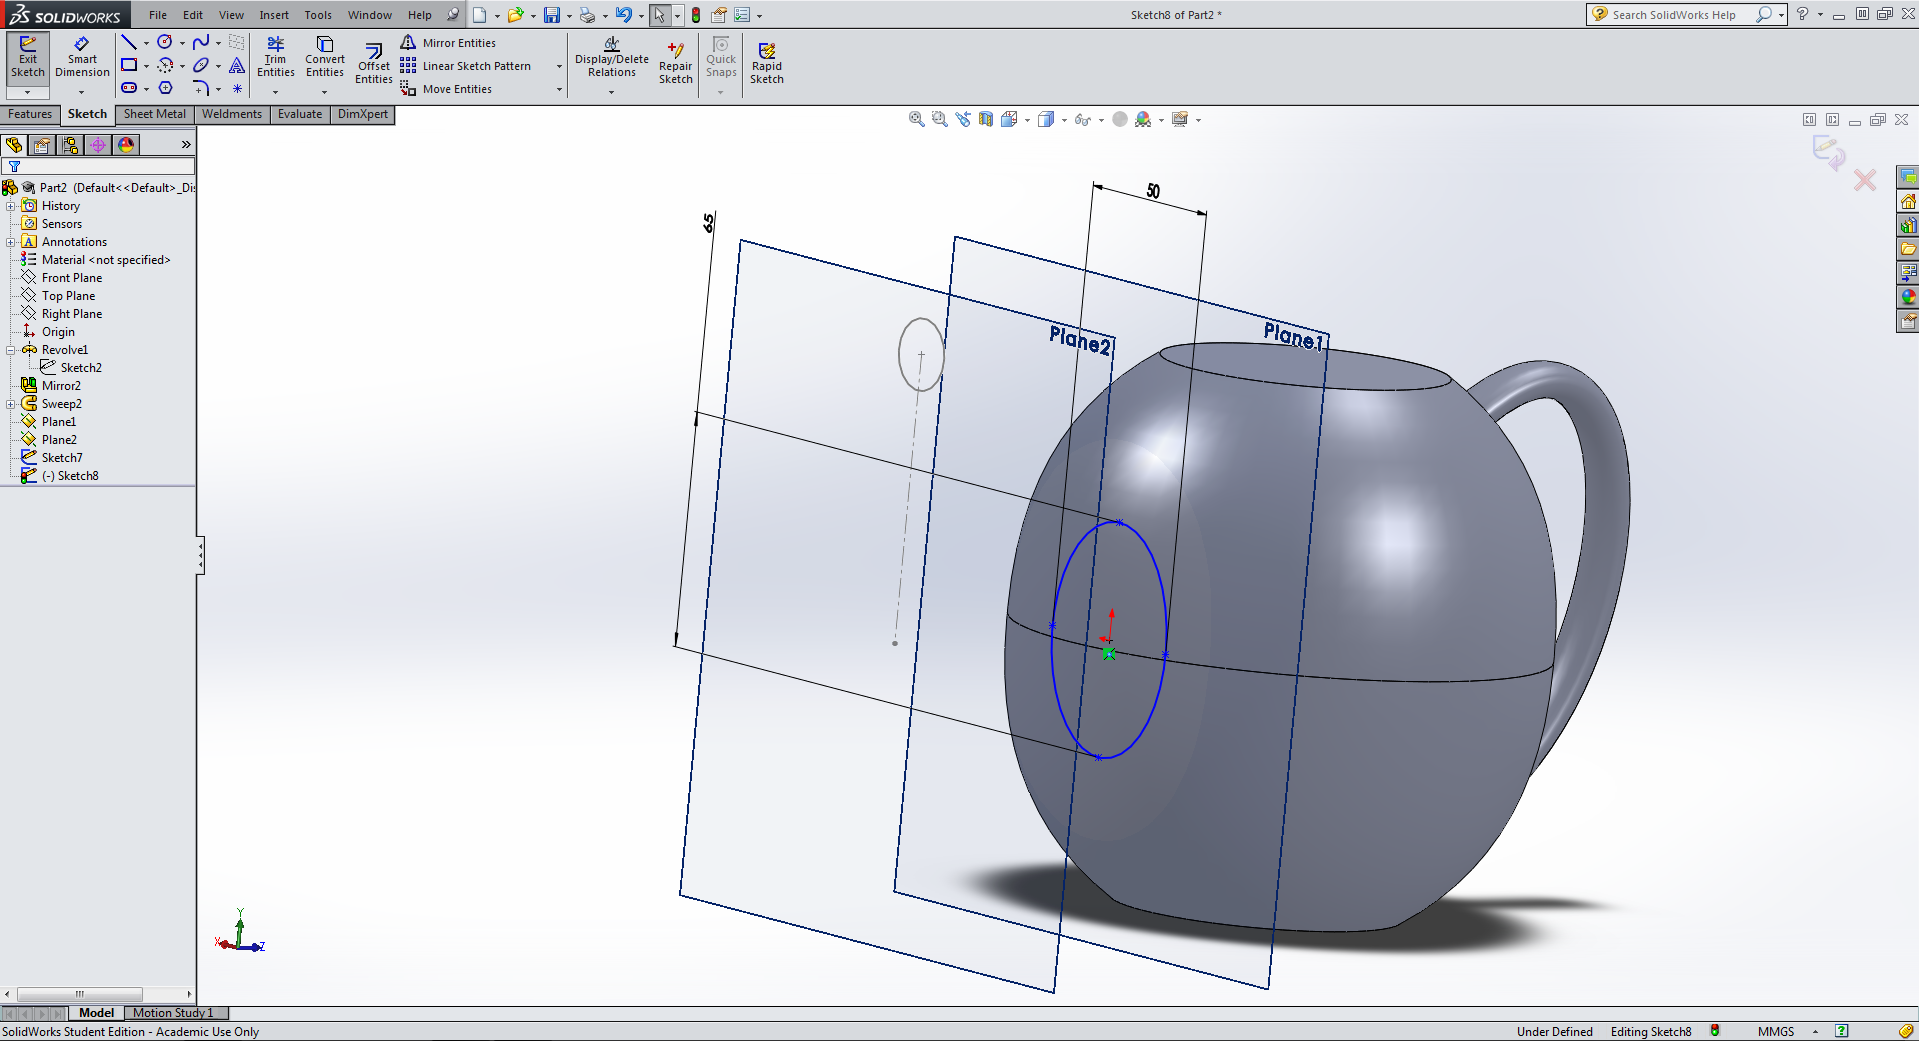This screenshot has width=1919, height=1041.
Task: Select the Line sketch tool
Action: click(x=129, y=42)
